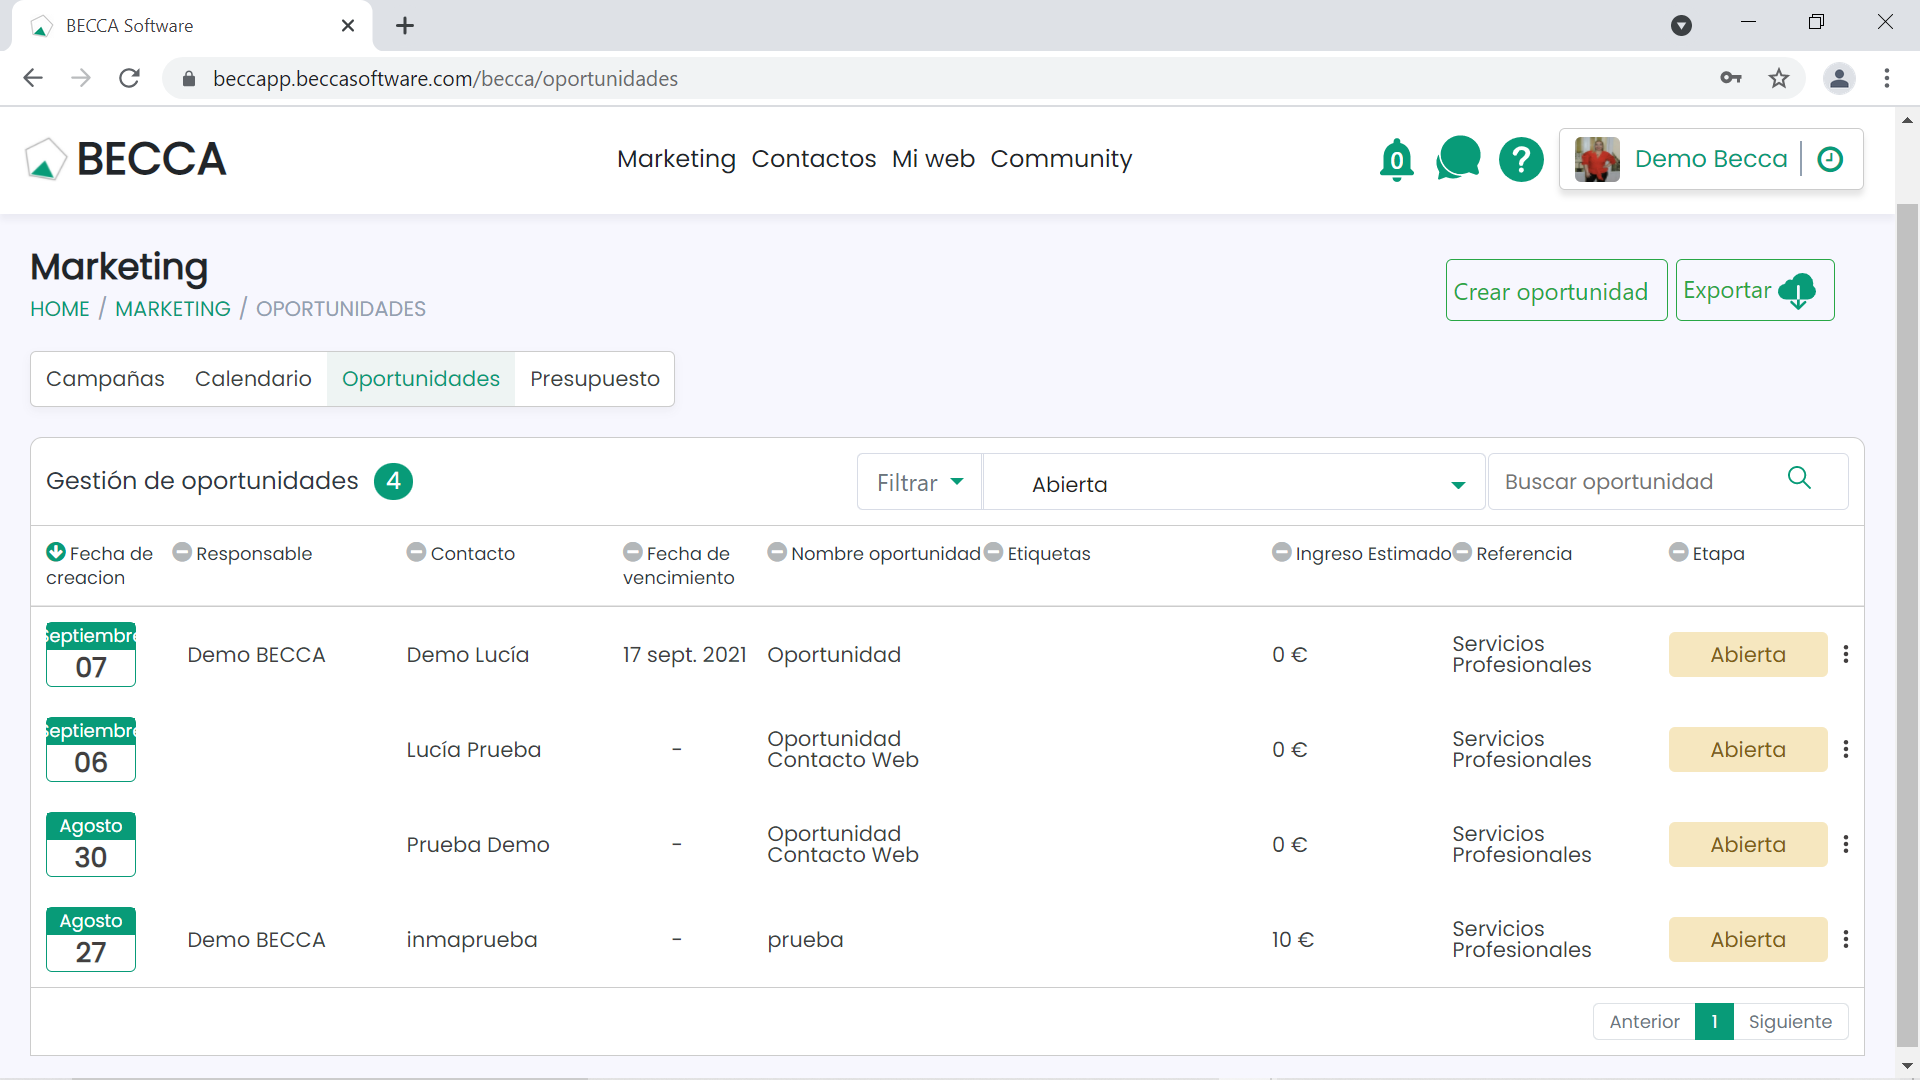Toggle sort by Responsable column
The height and width of the screenshot is (1080, 1920).
coord(182,552)
